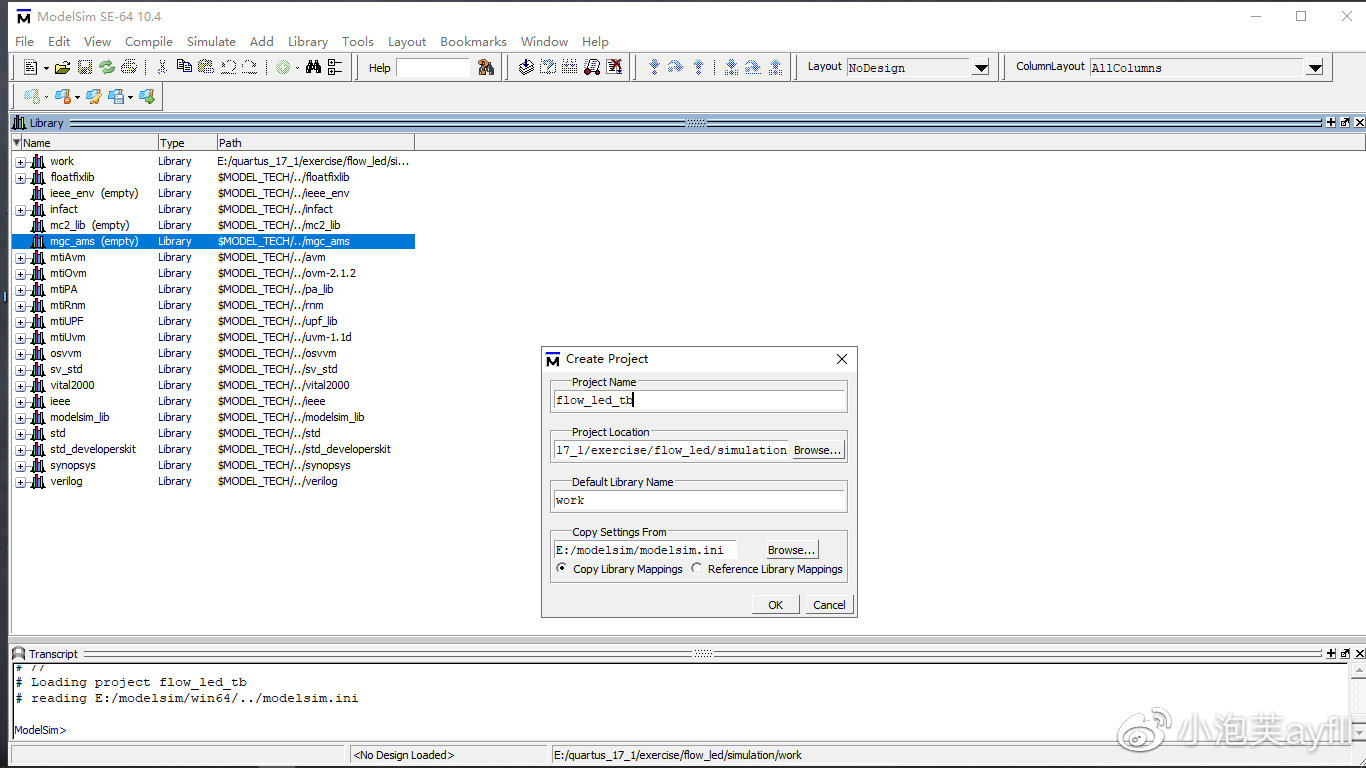Click the Paste toolbar icon

coord(206,67)
